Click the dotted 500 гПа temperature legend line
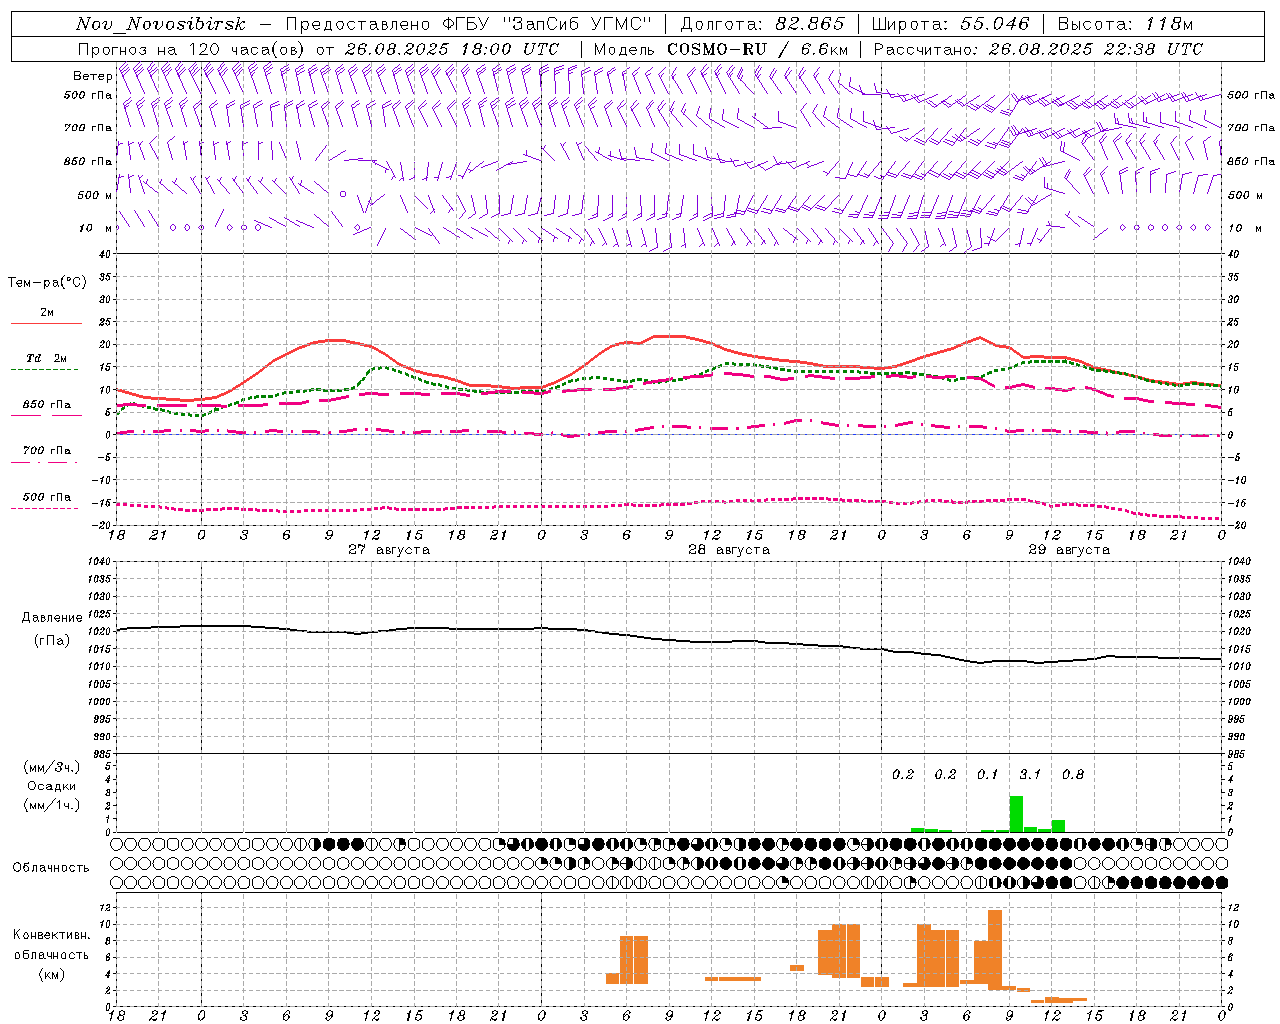 (45, 508)
